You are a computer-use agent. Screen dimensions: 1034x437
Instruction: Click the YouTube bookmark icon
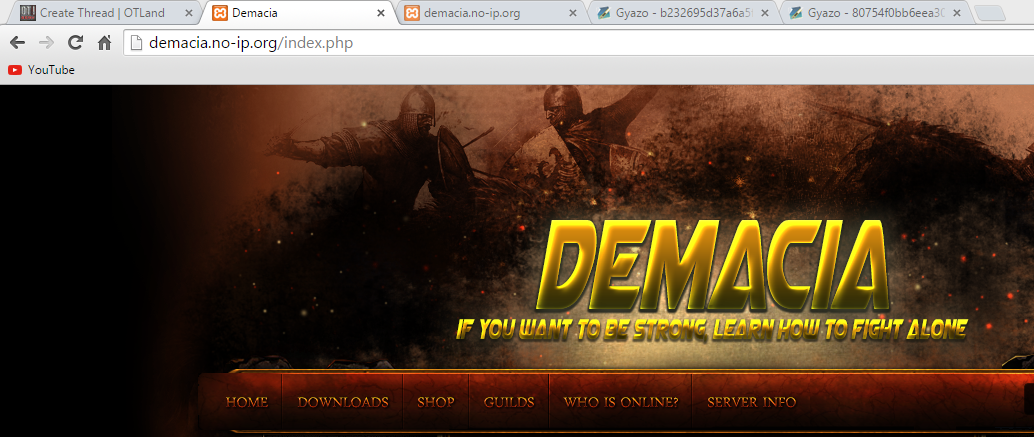click(15, 70)
